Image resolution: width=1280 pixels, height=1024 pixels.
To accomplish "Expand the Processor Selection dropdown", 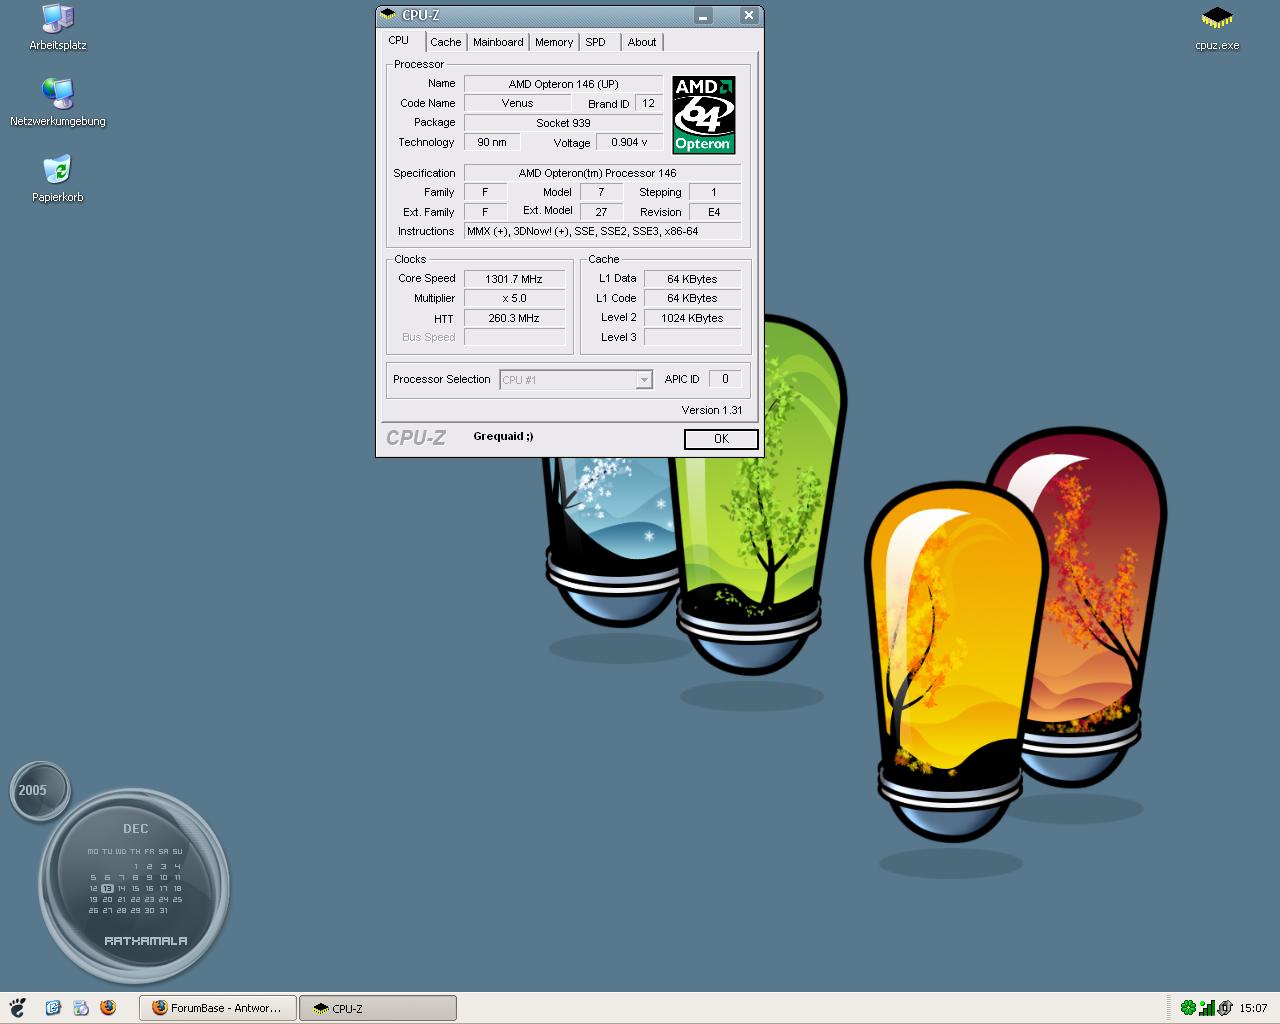I will click(644, 380).
